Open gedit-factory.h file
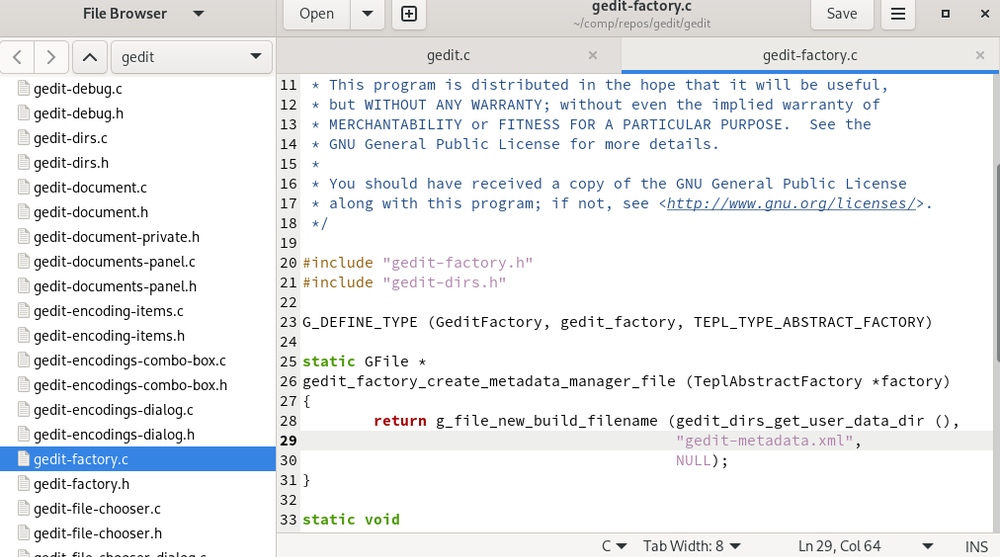Screen dimensions: 1000x557 click(x=82, y=484)
